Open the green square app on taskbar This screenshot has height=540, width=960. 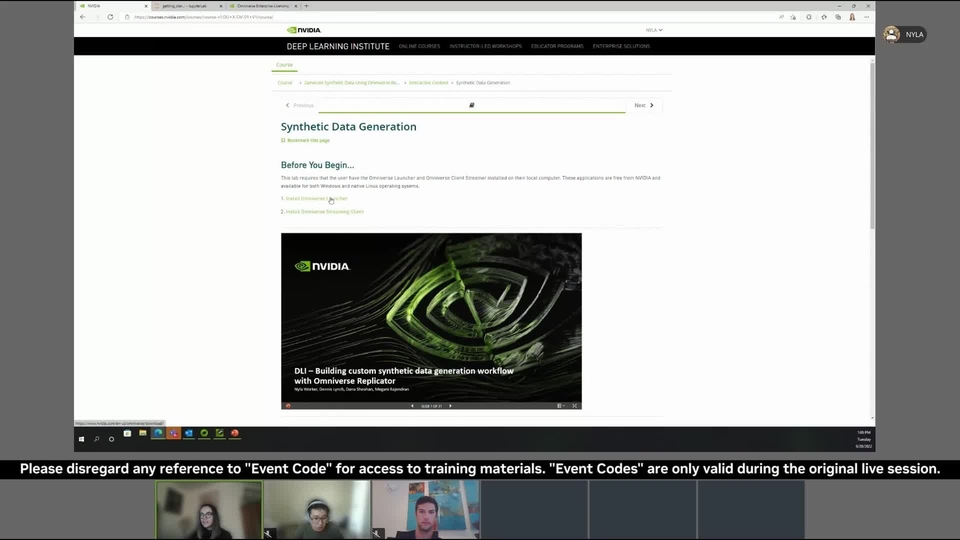click(x=219, y=433)
